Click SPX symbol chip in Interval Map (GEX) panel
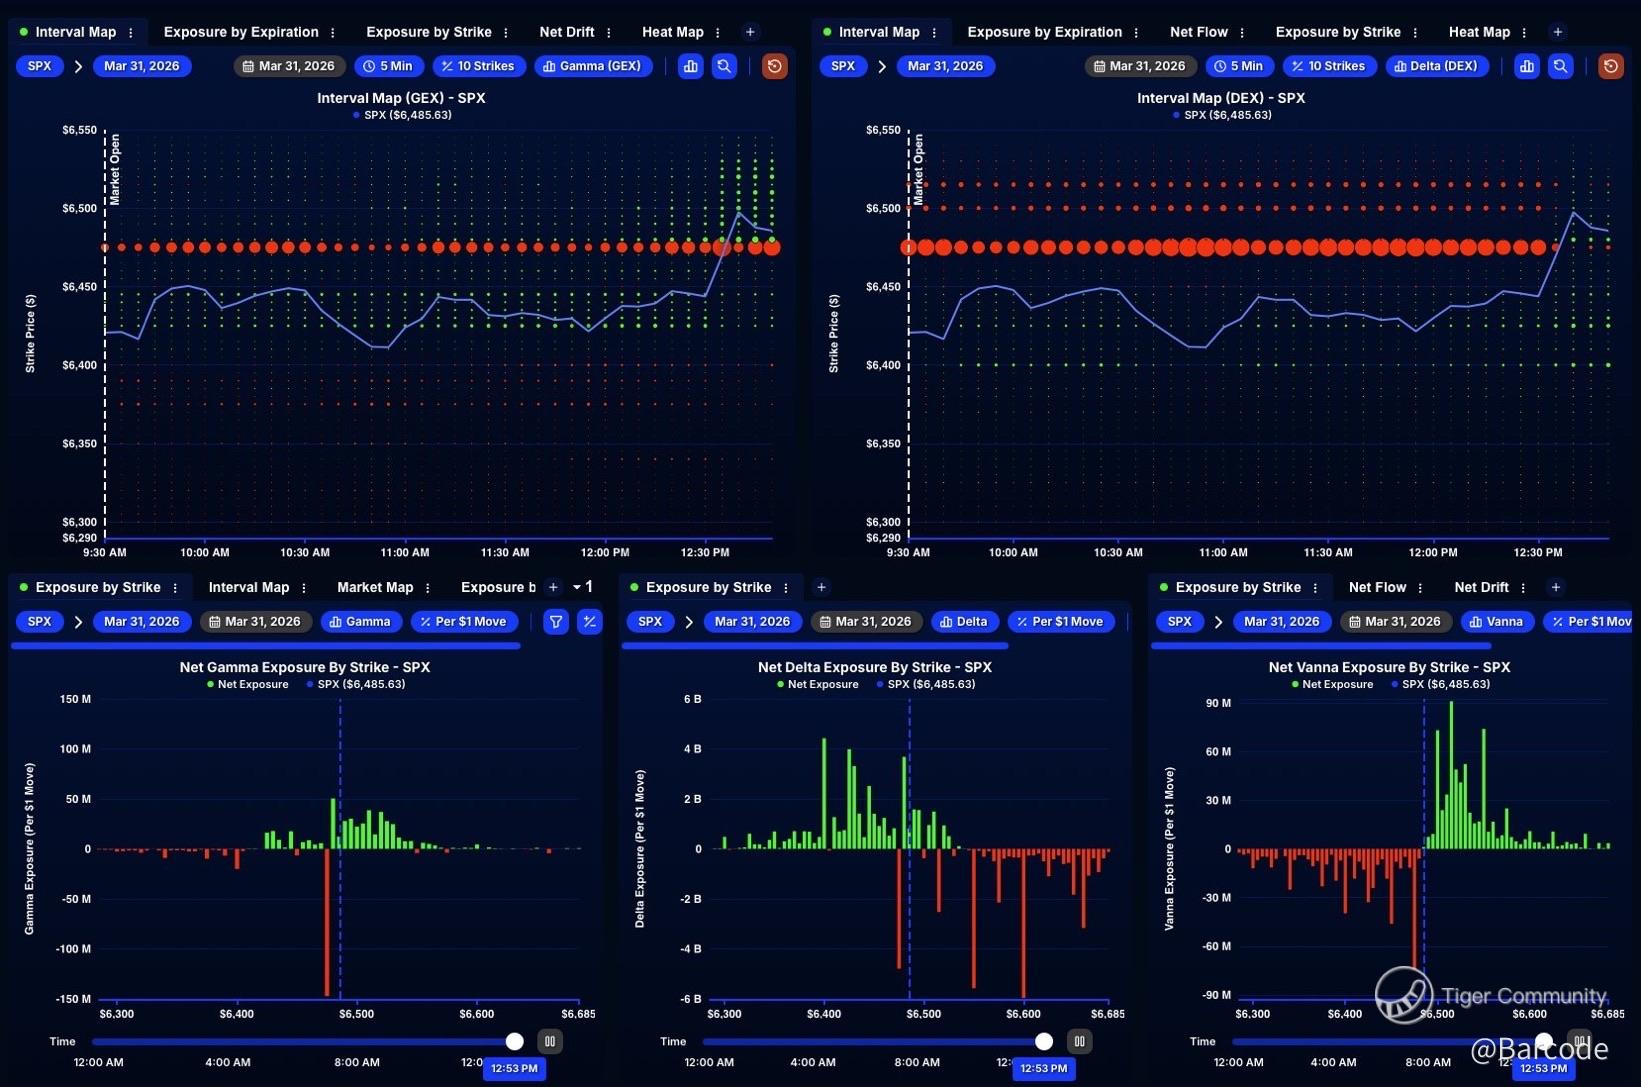Viewport: 1641px width, 1087px height. (x=40, y=66)
